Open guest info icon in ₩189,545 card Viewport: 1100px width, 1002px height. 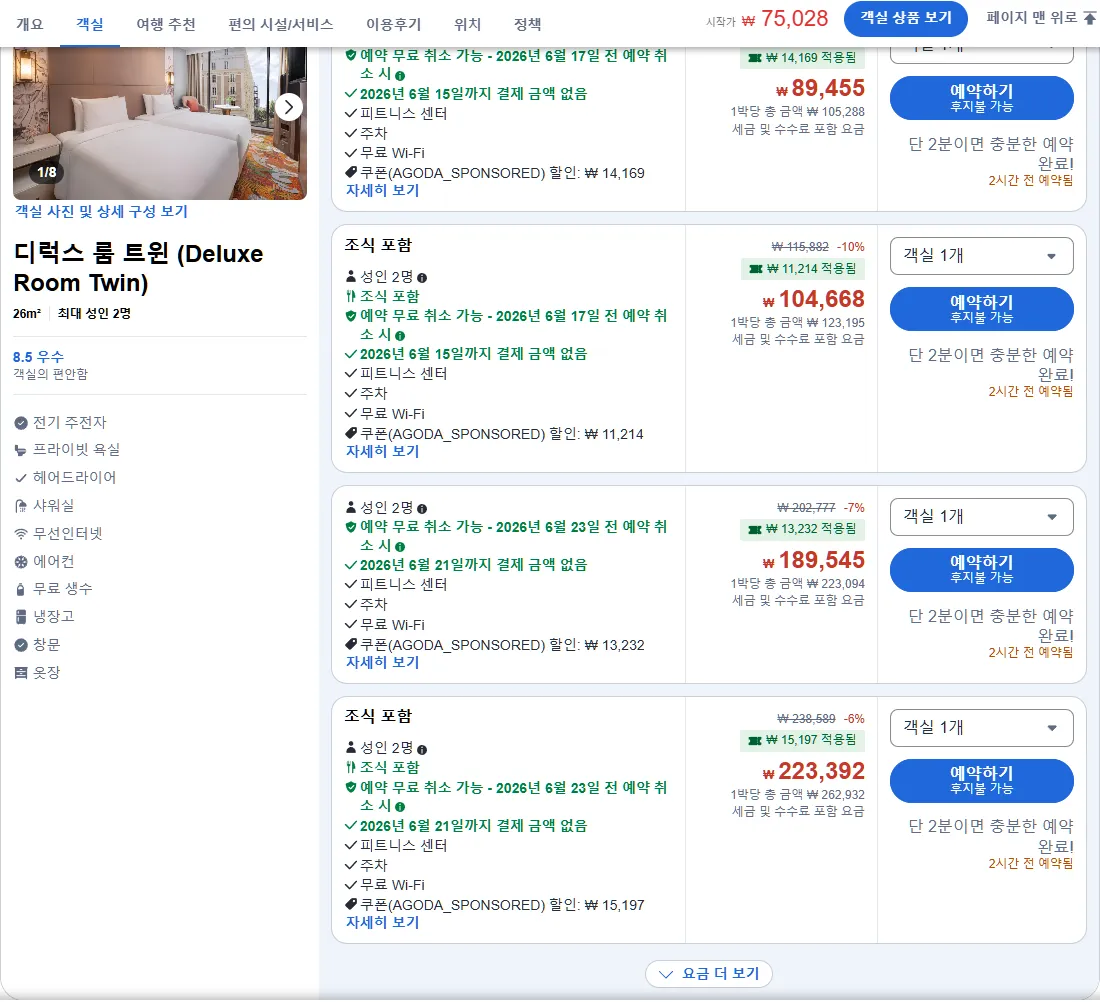point(422,509)
